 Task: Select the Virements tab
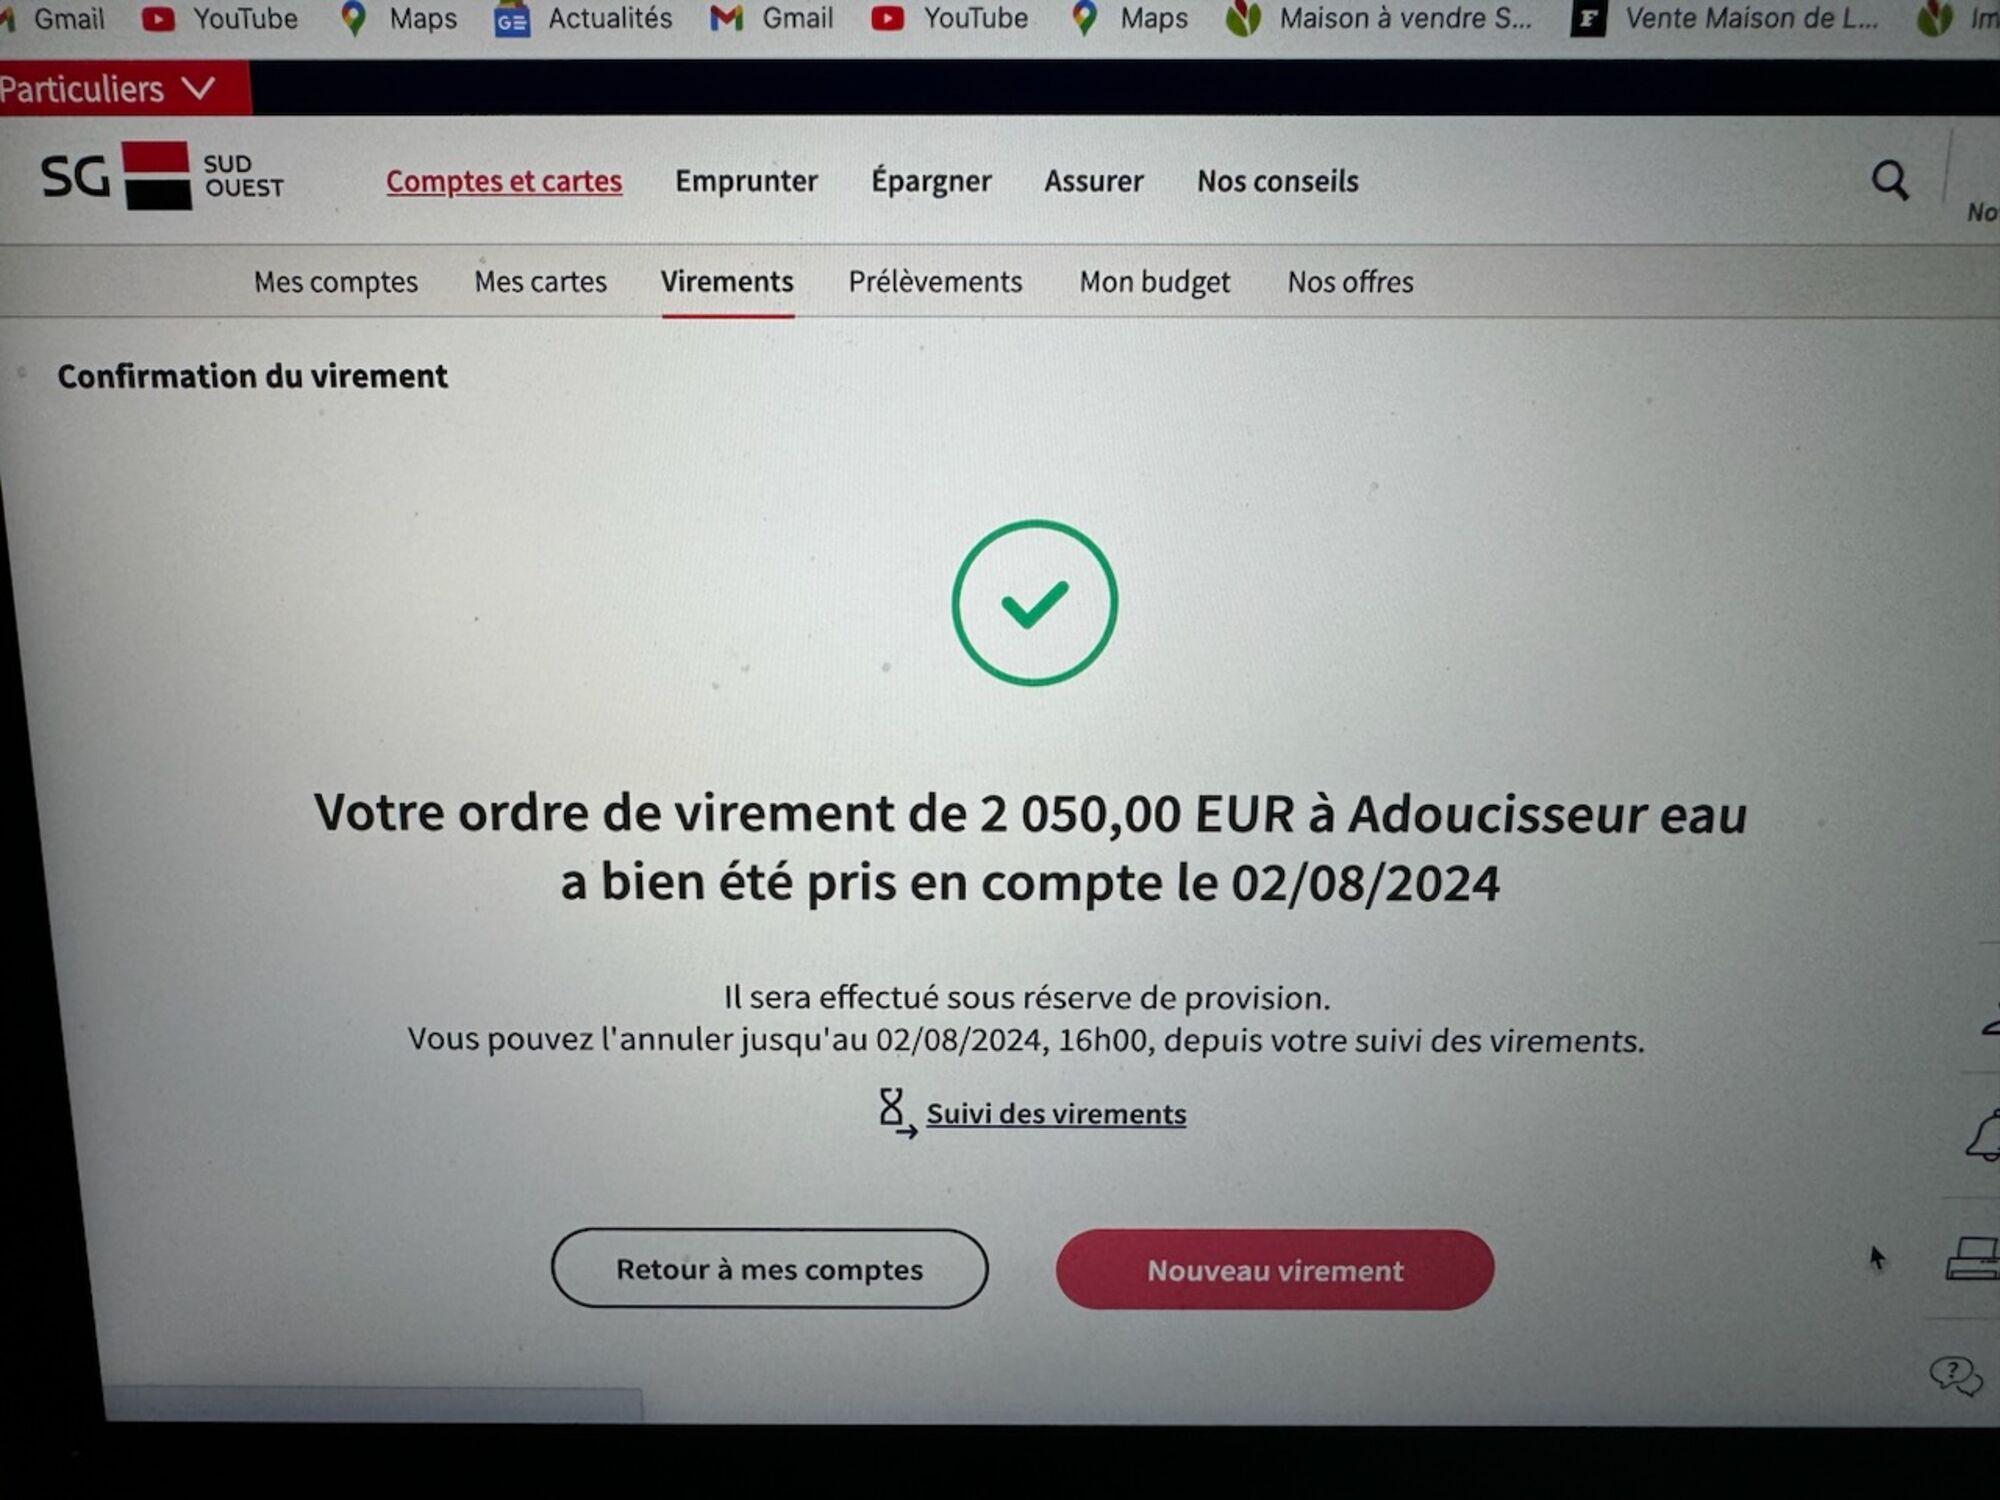(x=727, y=282)
